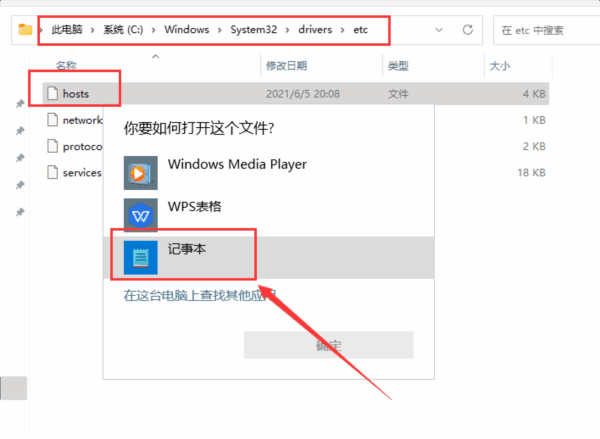Viewport: 600px width, 439px height.
Task: Select the 记事本 notepad icon
Action: (141, 257)
